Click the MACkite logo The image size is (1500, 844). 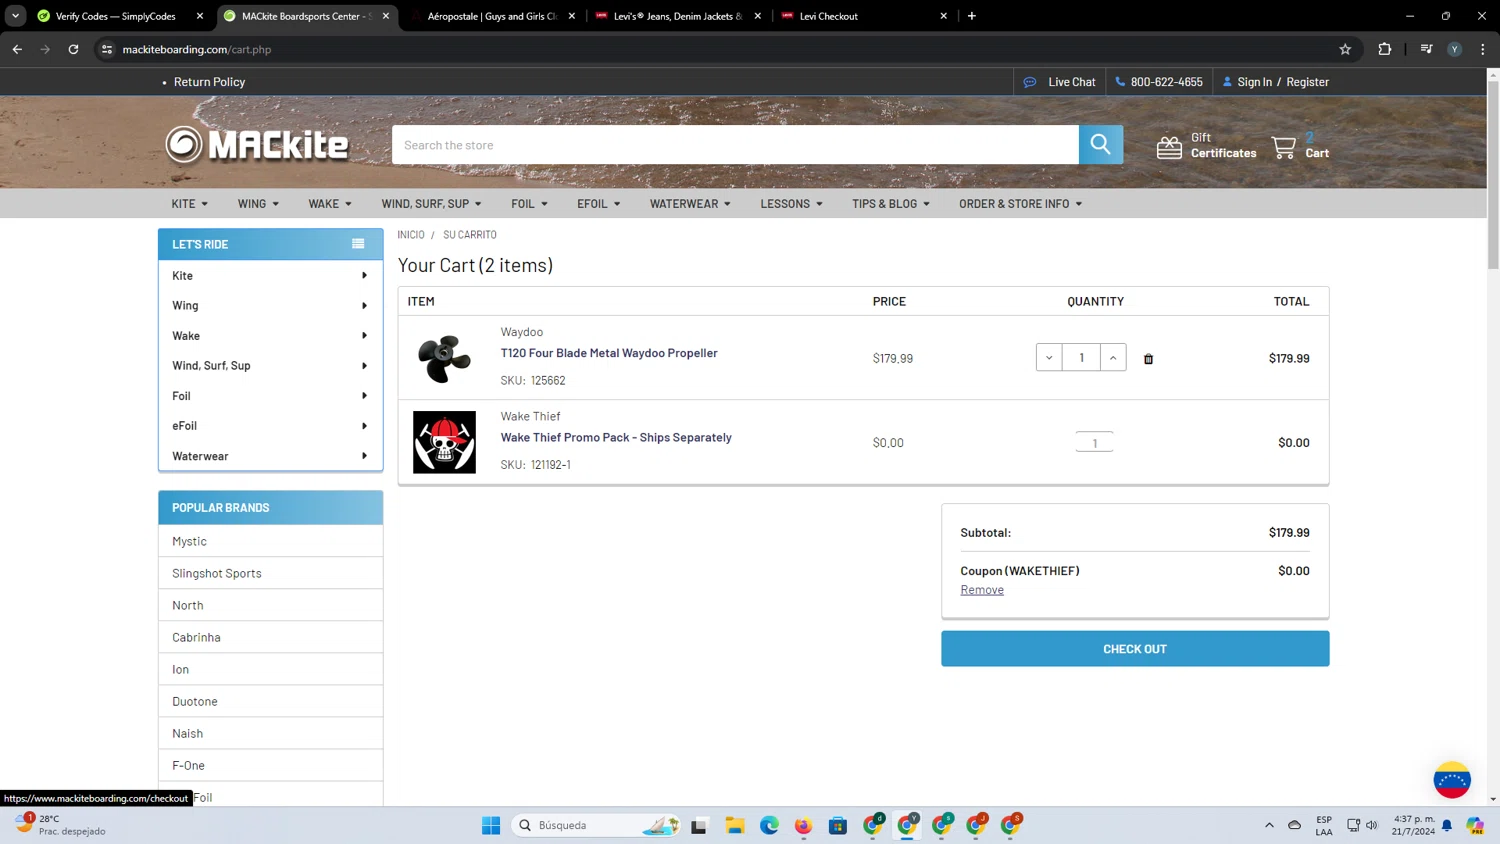(257, 145)
